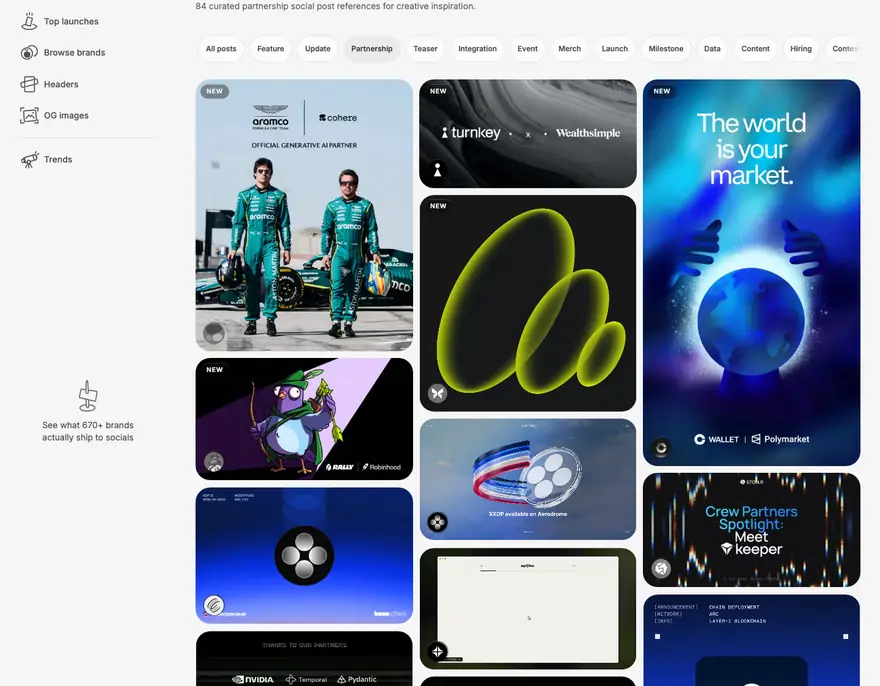This screenshot has height=686, width=880.
Task: Filter posts by Content
Action: pyautogui.click(x=755, y=49)
